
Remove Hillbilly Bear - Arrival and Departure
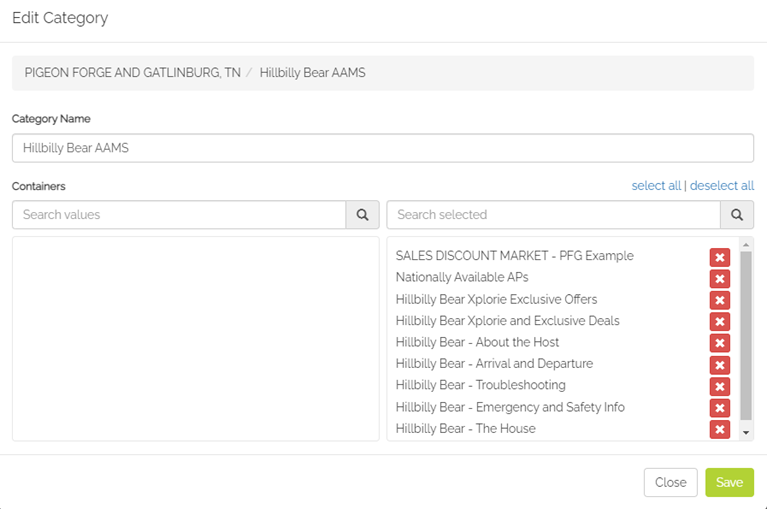[720, 365]
